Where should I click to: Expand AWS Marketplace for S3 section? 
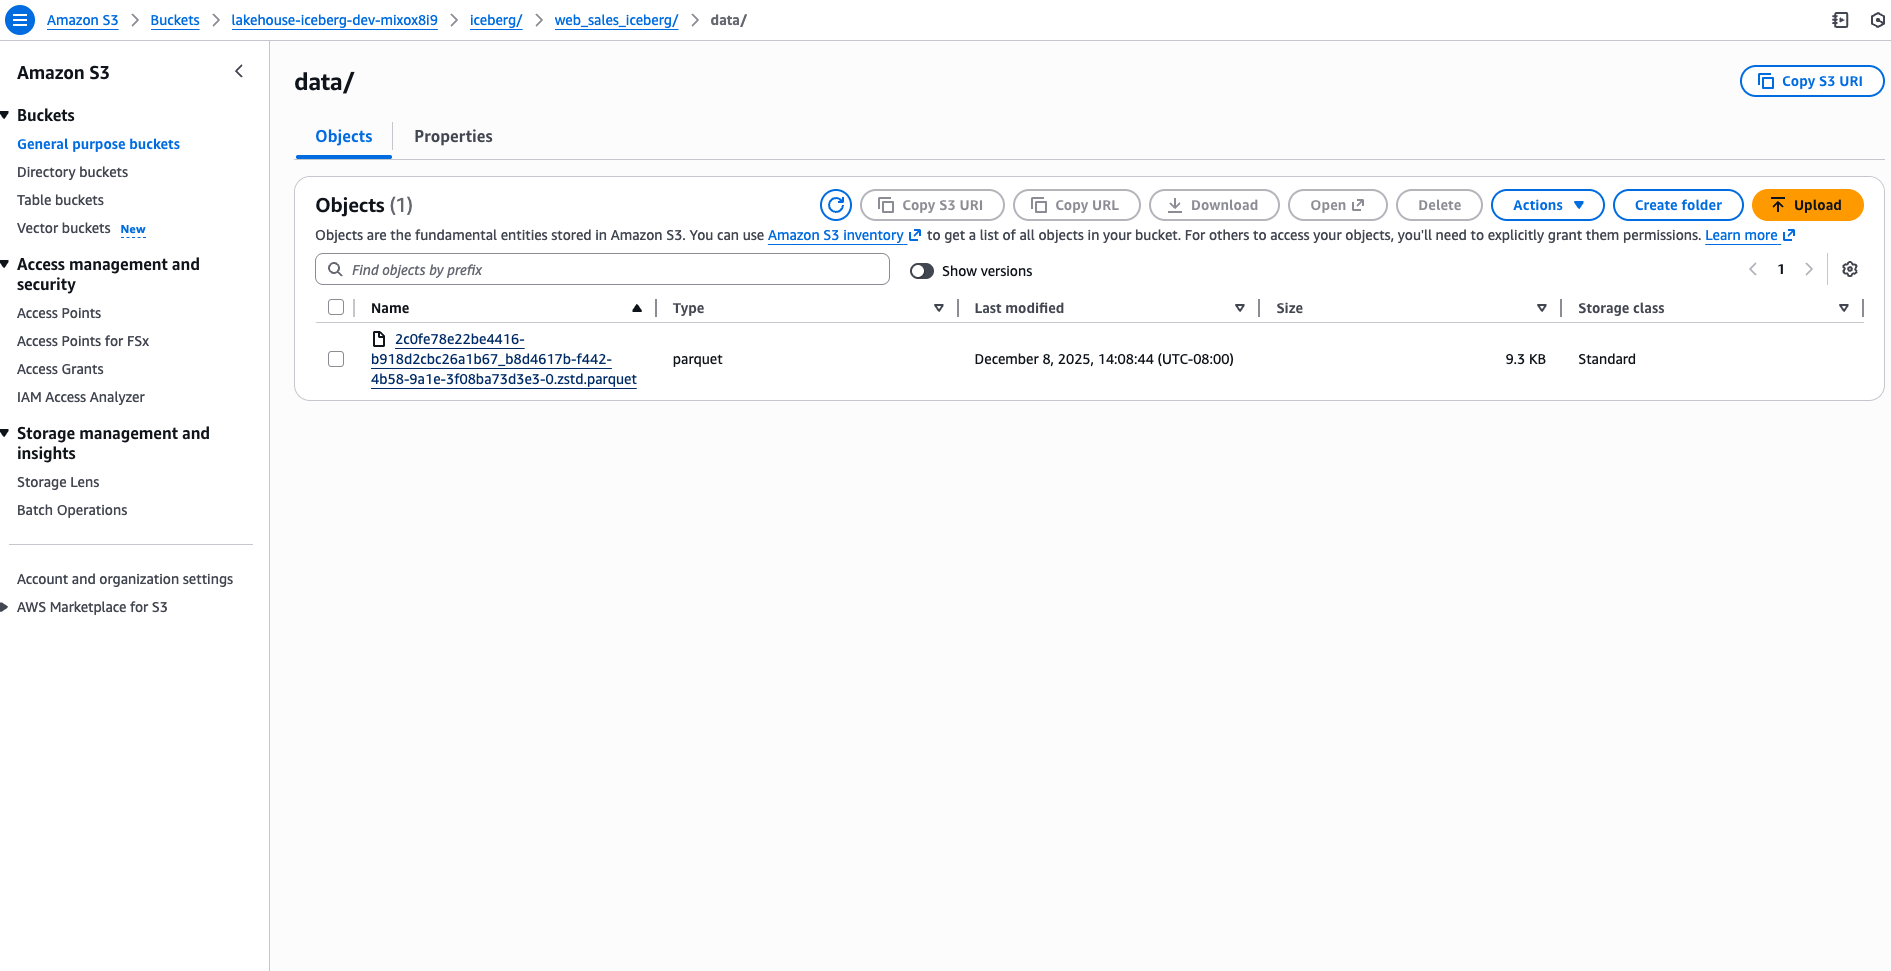click(x=6, y=607)
